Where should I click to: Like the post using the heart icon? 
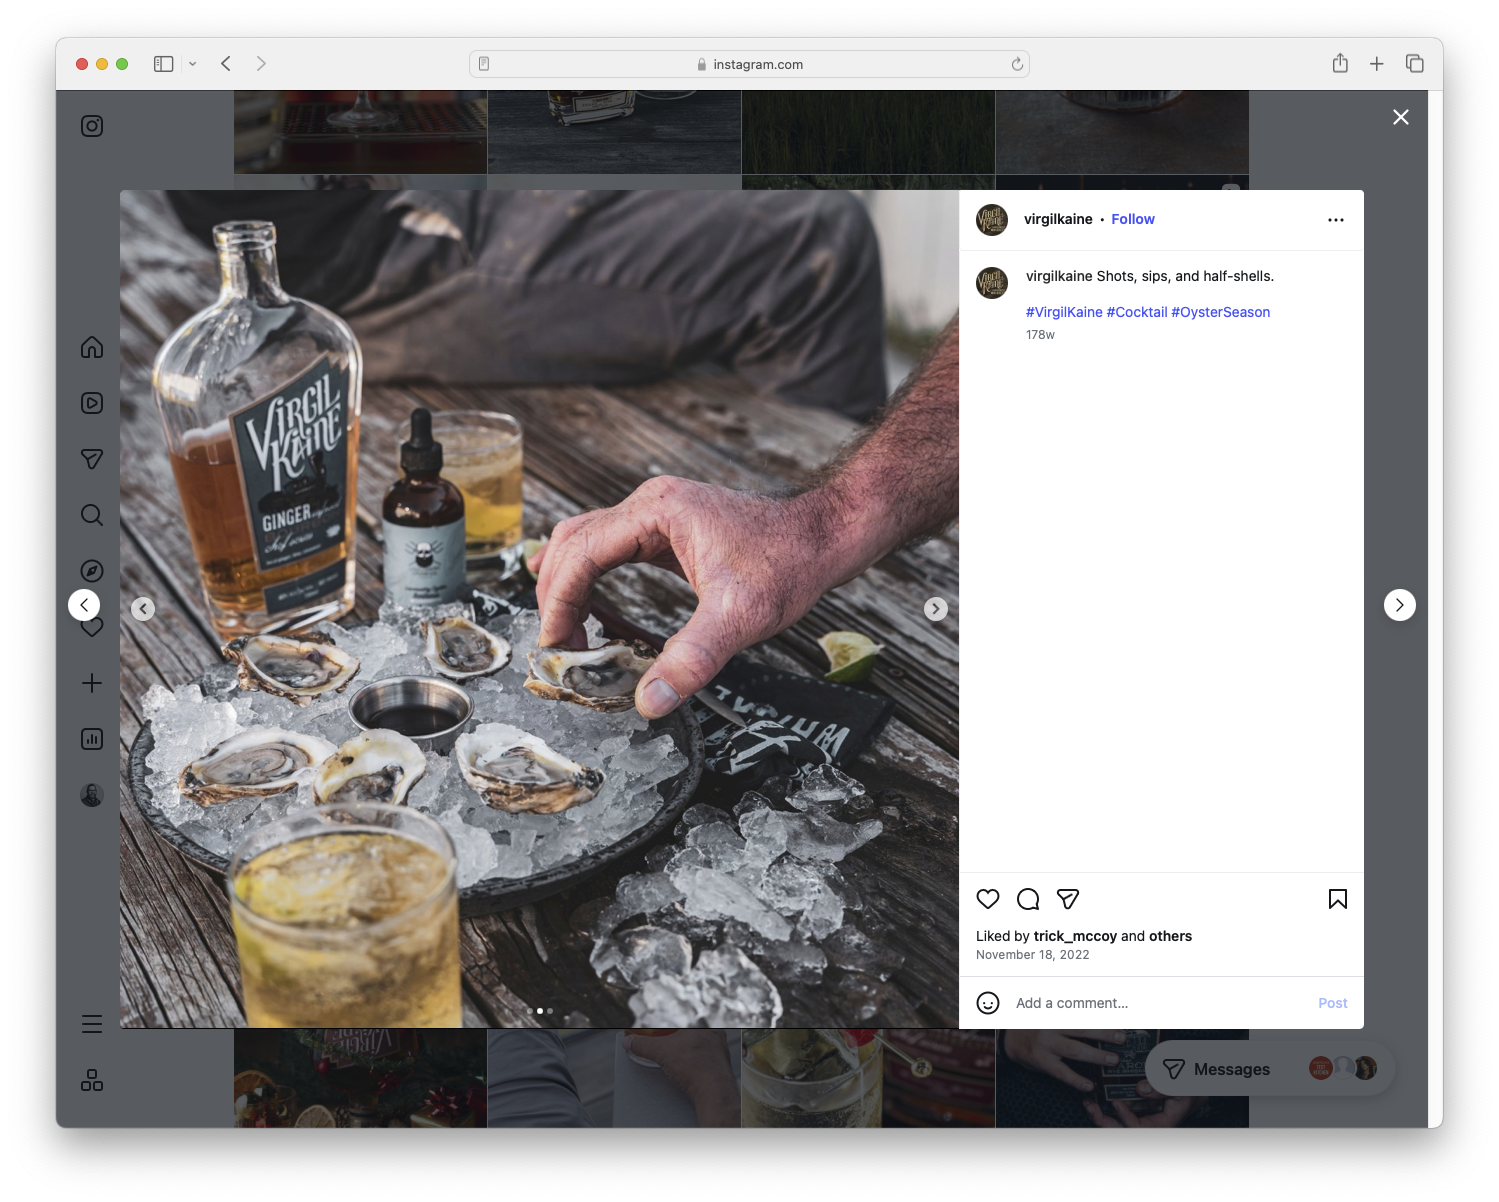(x=988, y=899)
